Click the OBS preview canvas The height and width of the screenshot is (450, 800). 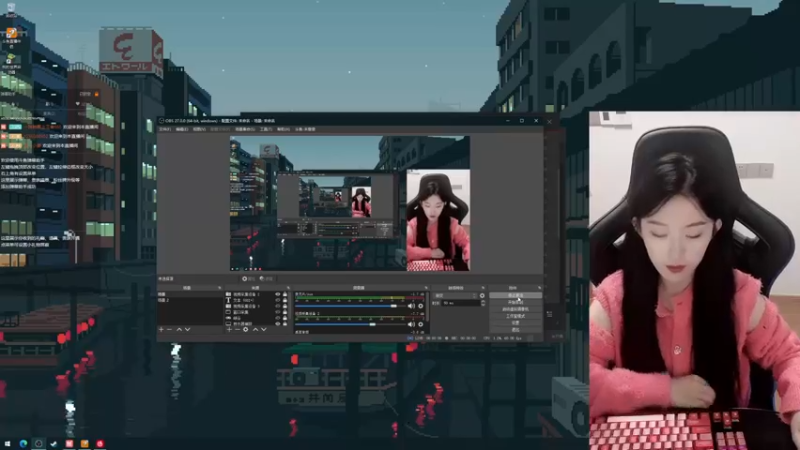[x=349, y=203]
